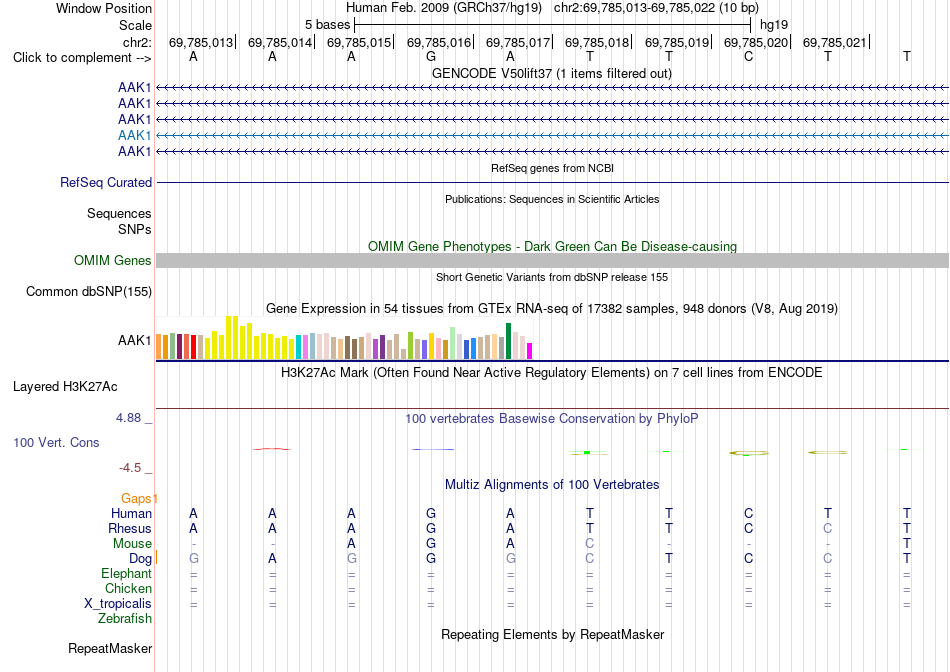Viewport: 950px width, 672px height.
Task: Click the C base in the reference sequence row
Action: click(749, 56)
